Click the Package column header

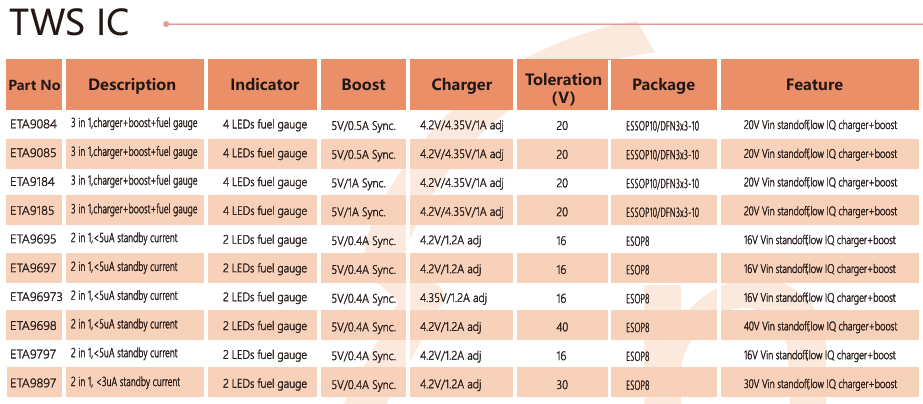[x=663, y=85]
